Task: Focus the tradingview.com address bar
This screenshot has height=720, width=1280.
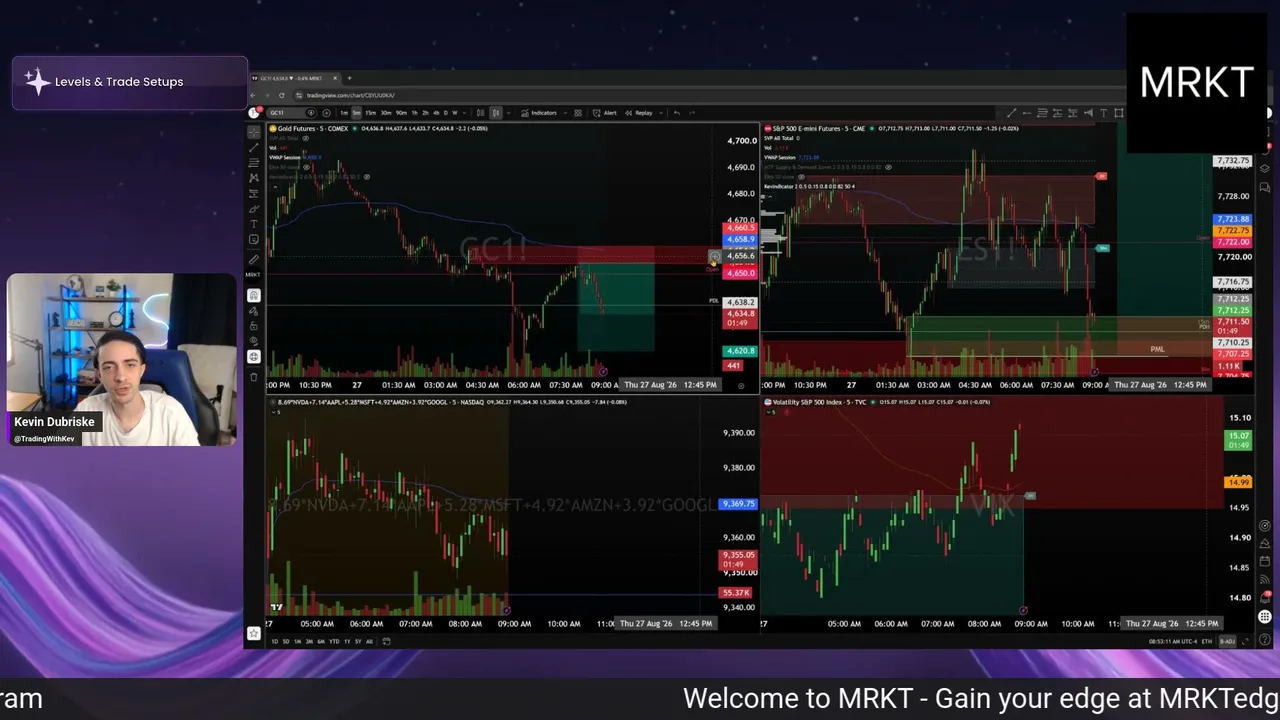Action: pos(350,95)
